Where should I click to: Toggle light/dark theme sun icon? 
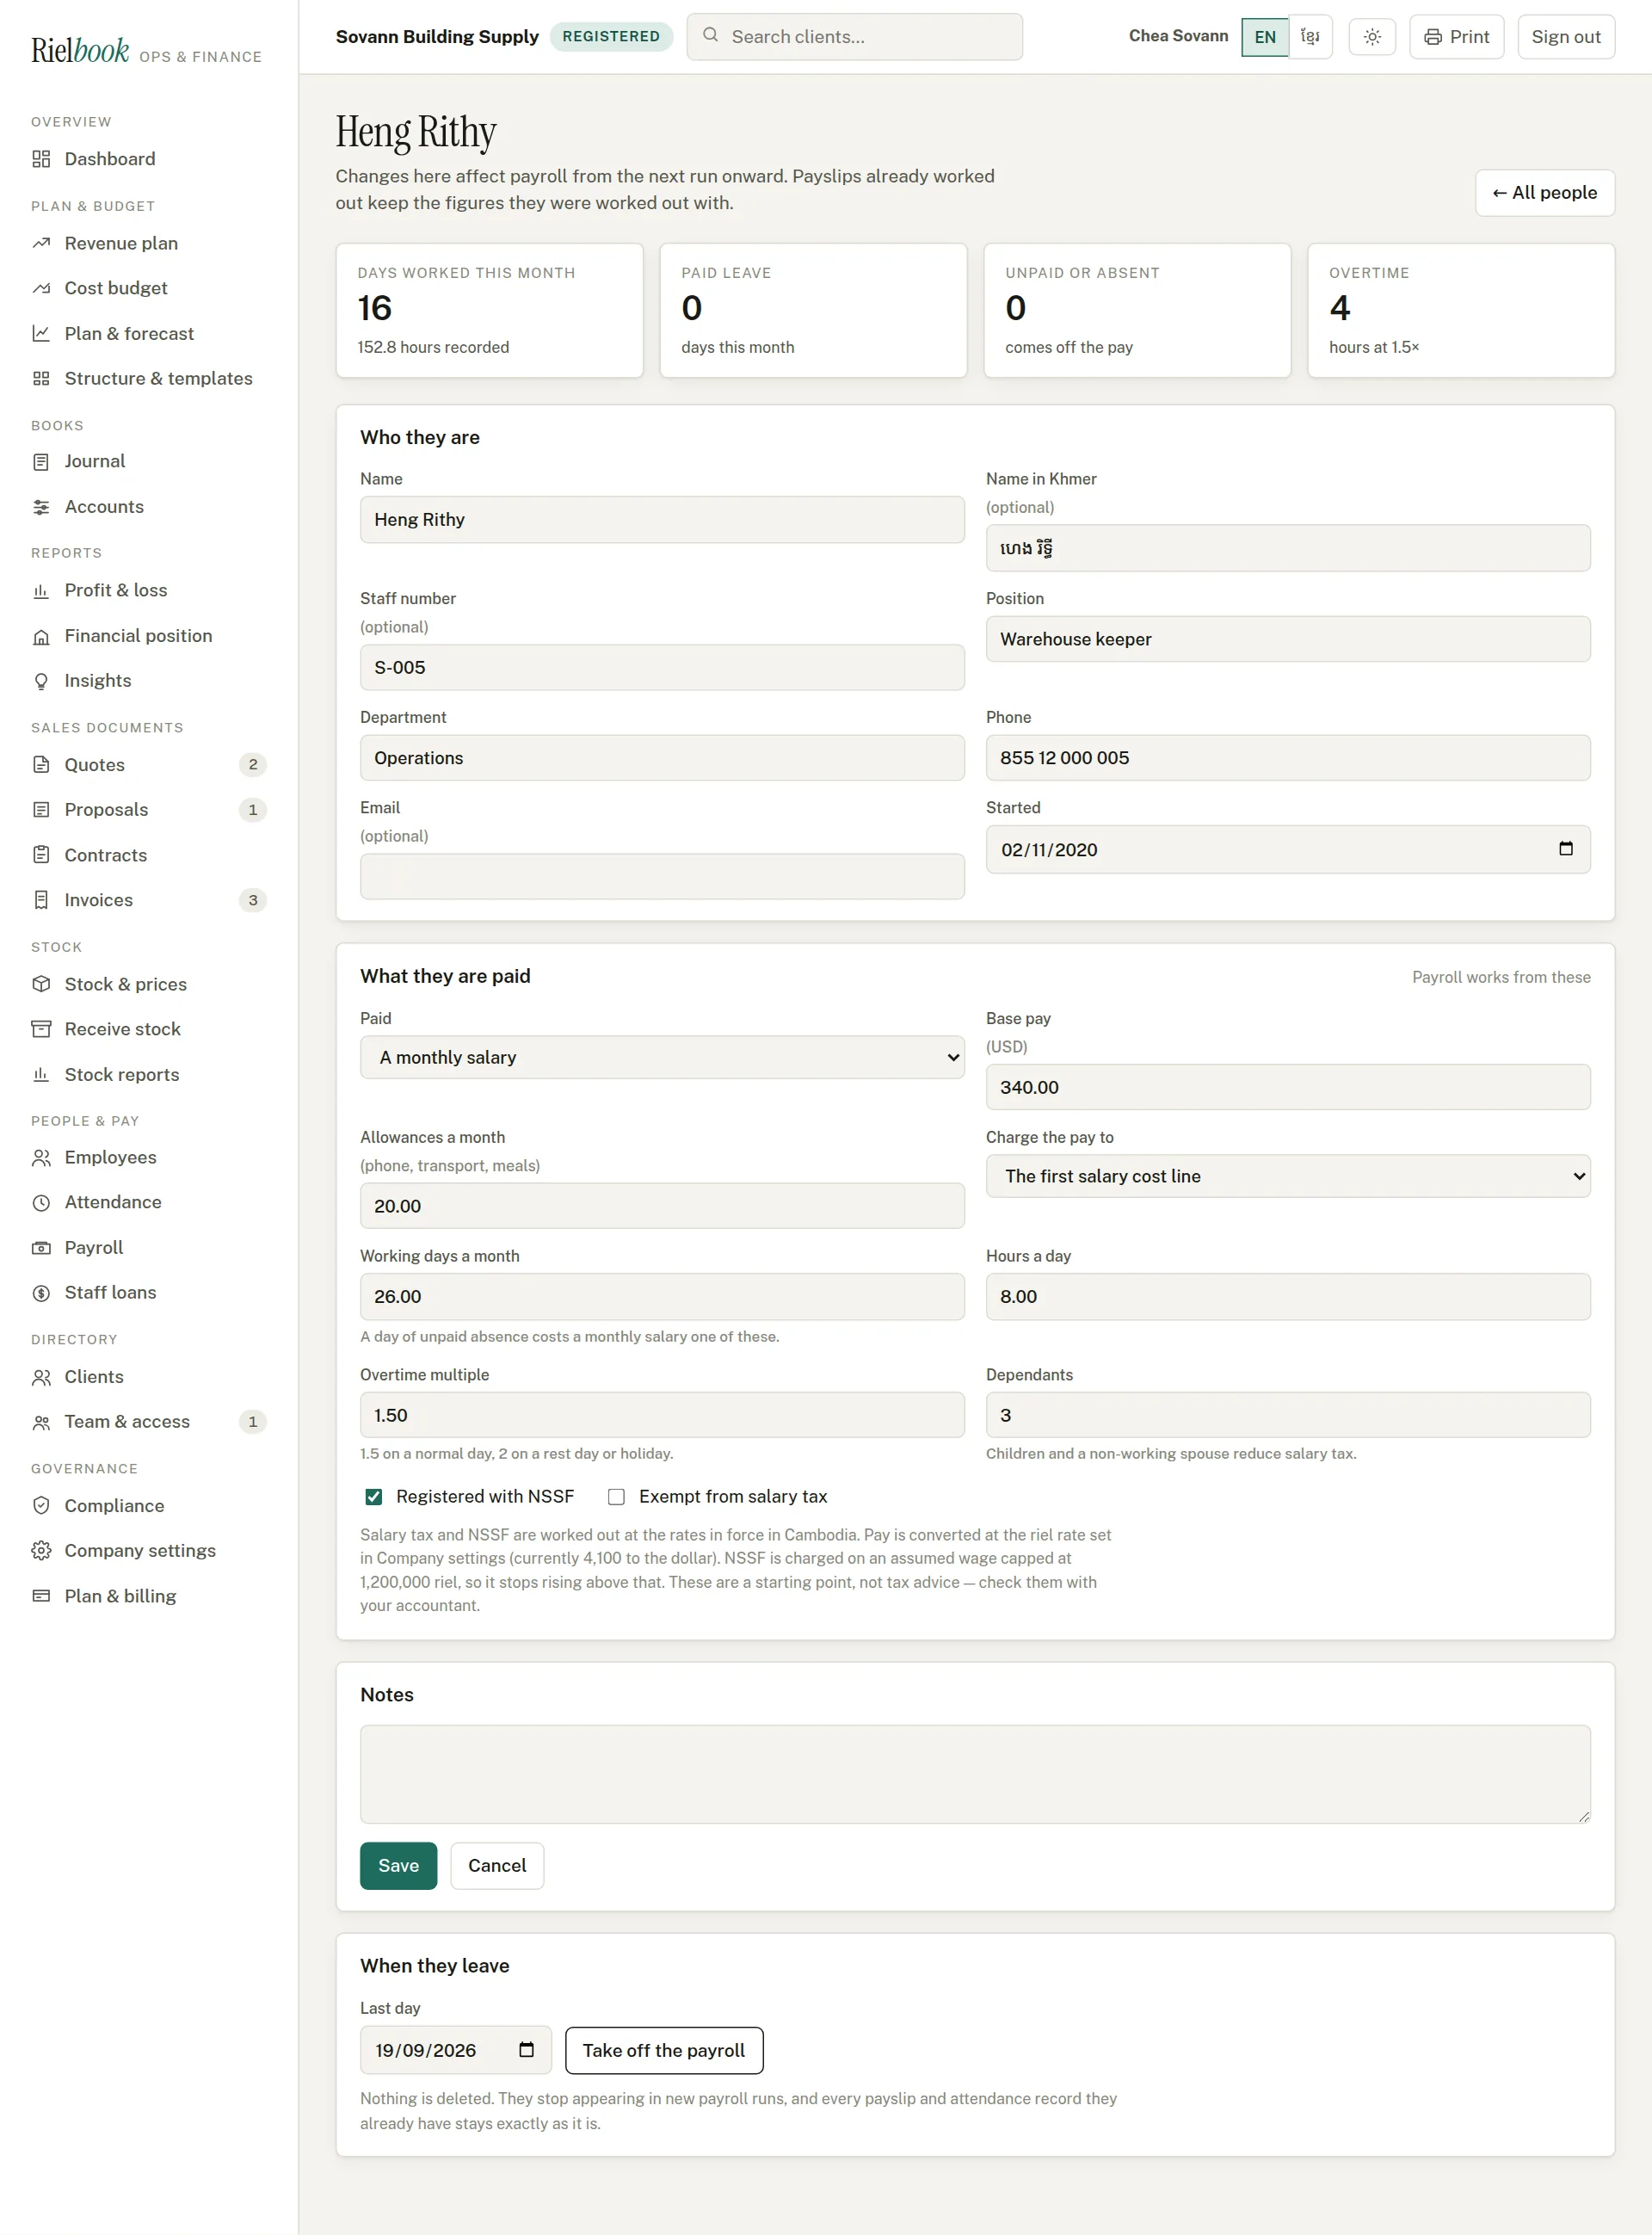(x=1372, y=37)
